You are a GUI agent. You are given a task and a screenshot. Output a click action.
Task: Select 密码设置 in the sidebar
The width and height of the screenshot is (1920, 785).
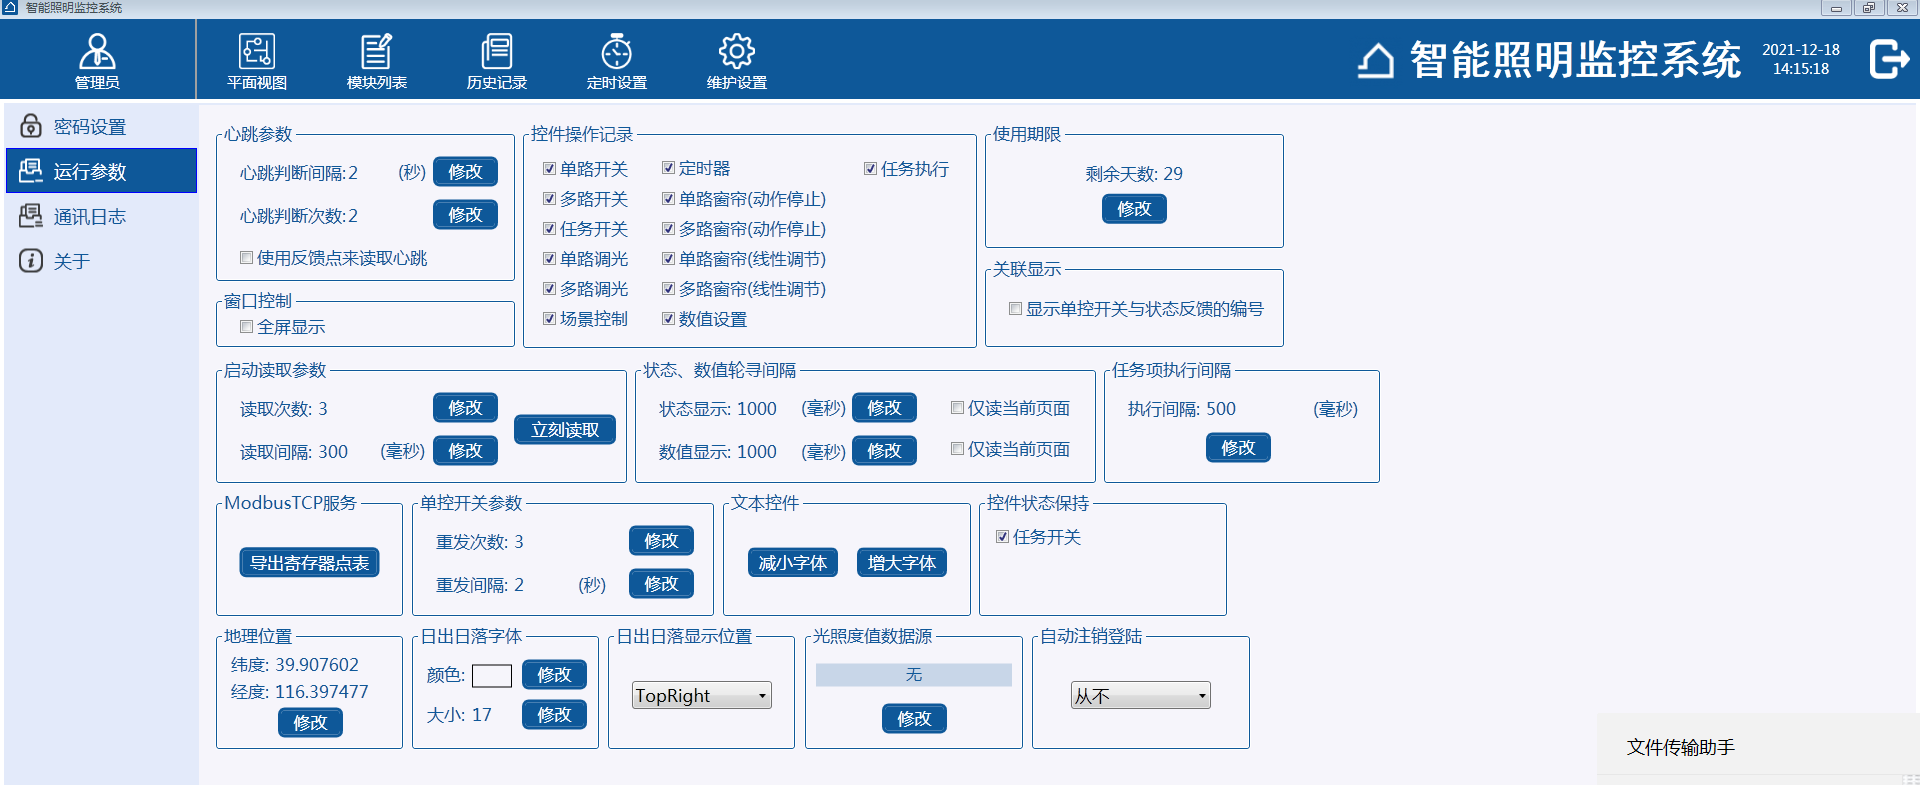click(x=89, y=127)
